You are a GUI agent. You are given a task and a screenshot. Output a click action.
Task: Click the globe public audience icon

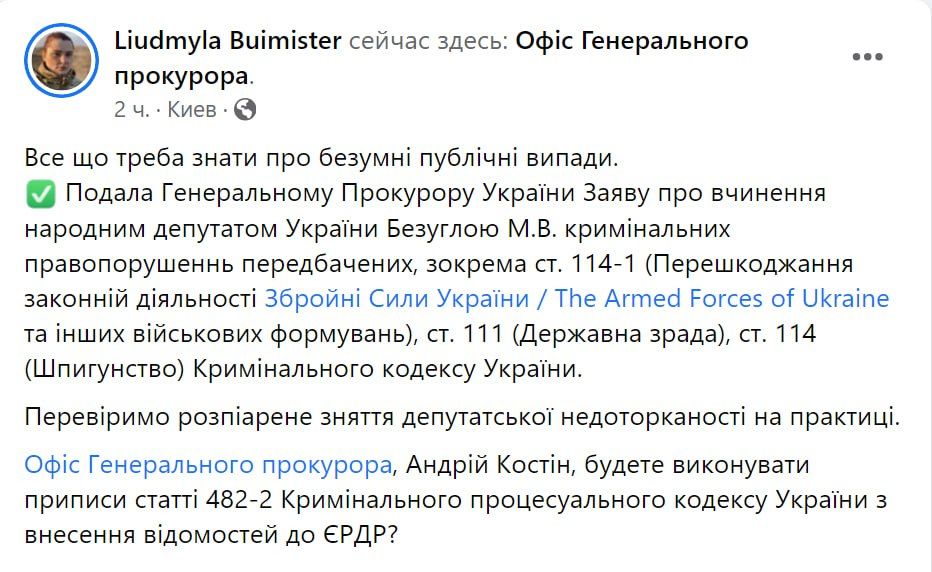[244, 109]
